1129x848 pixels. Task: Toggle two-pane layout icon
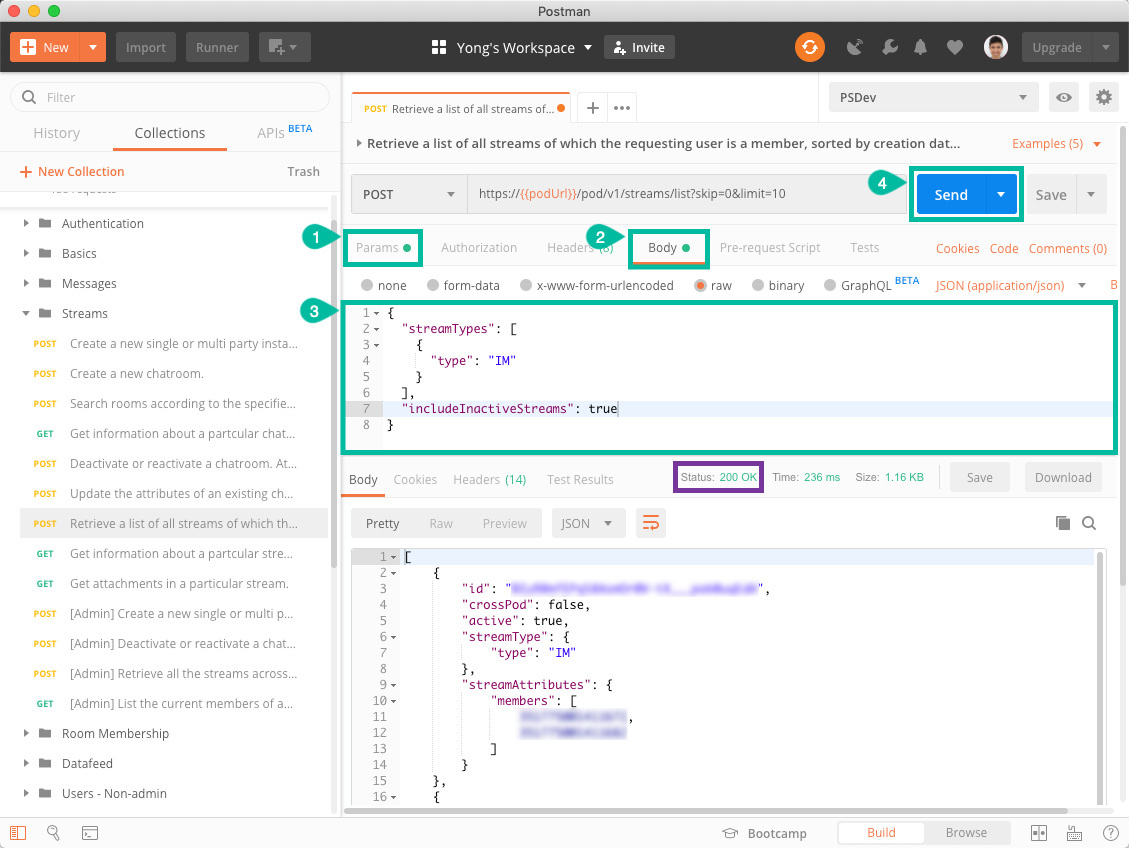pos(1038,833)
